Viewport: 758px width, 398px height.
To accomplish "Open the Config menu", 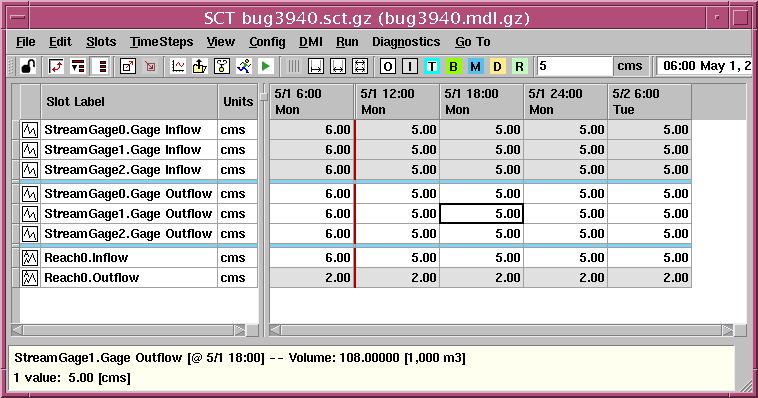I will pyautogui.click(x=267, y=42).
